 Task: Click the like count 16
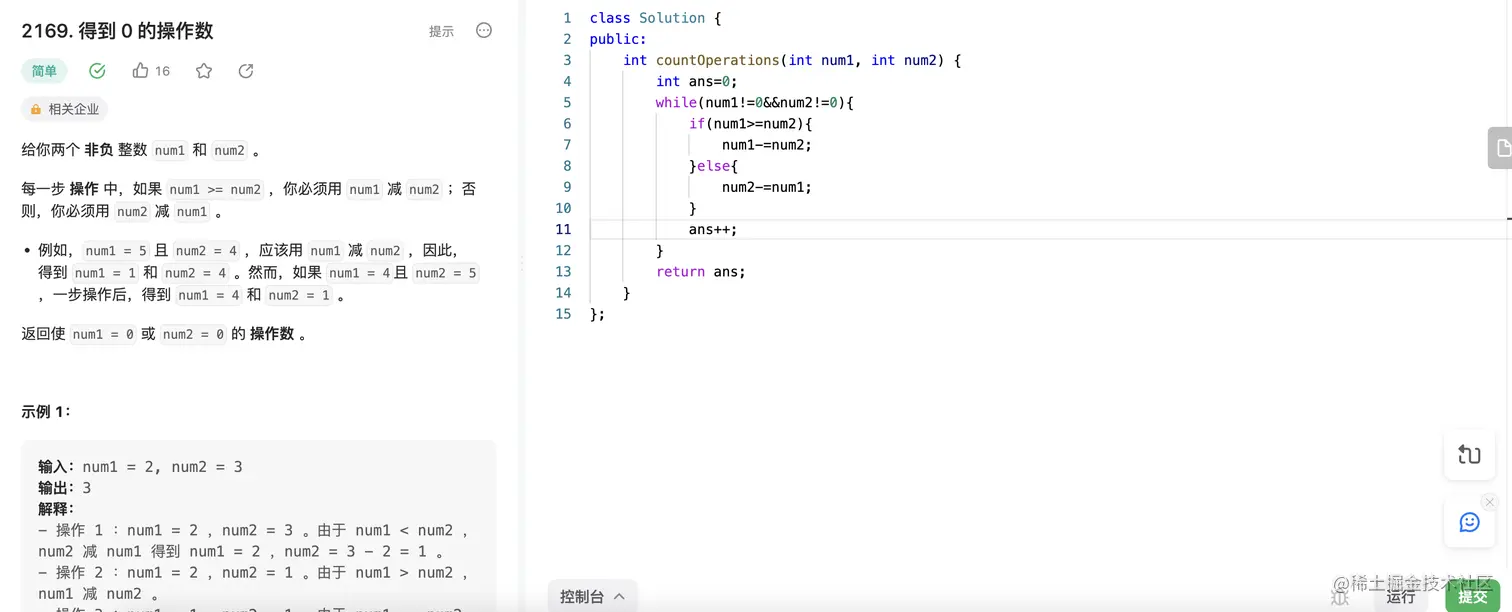162,71
